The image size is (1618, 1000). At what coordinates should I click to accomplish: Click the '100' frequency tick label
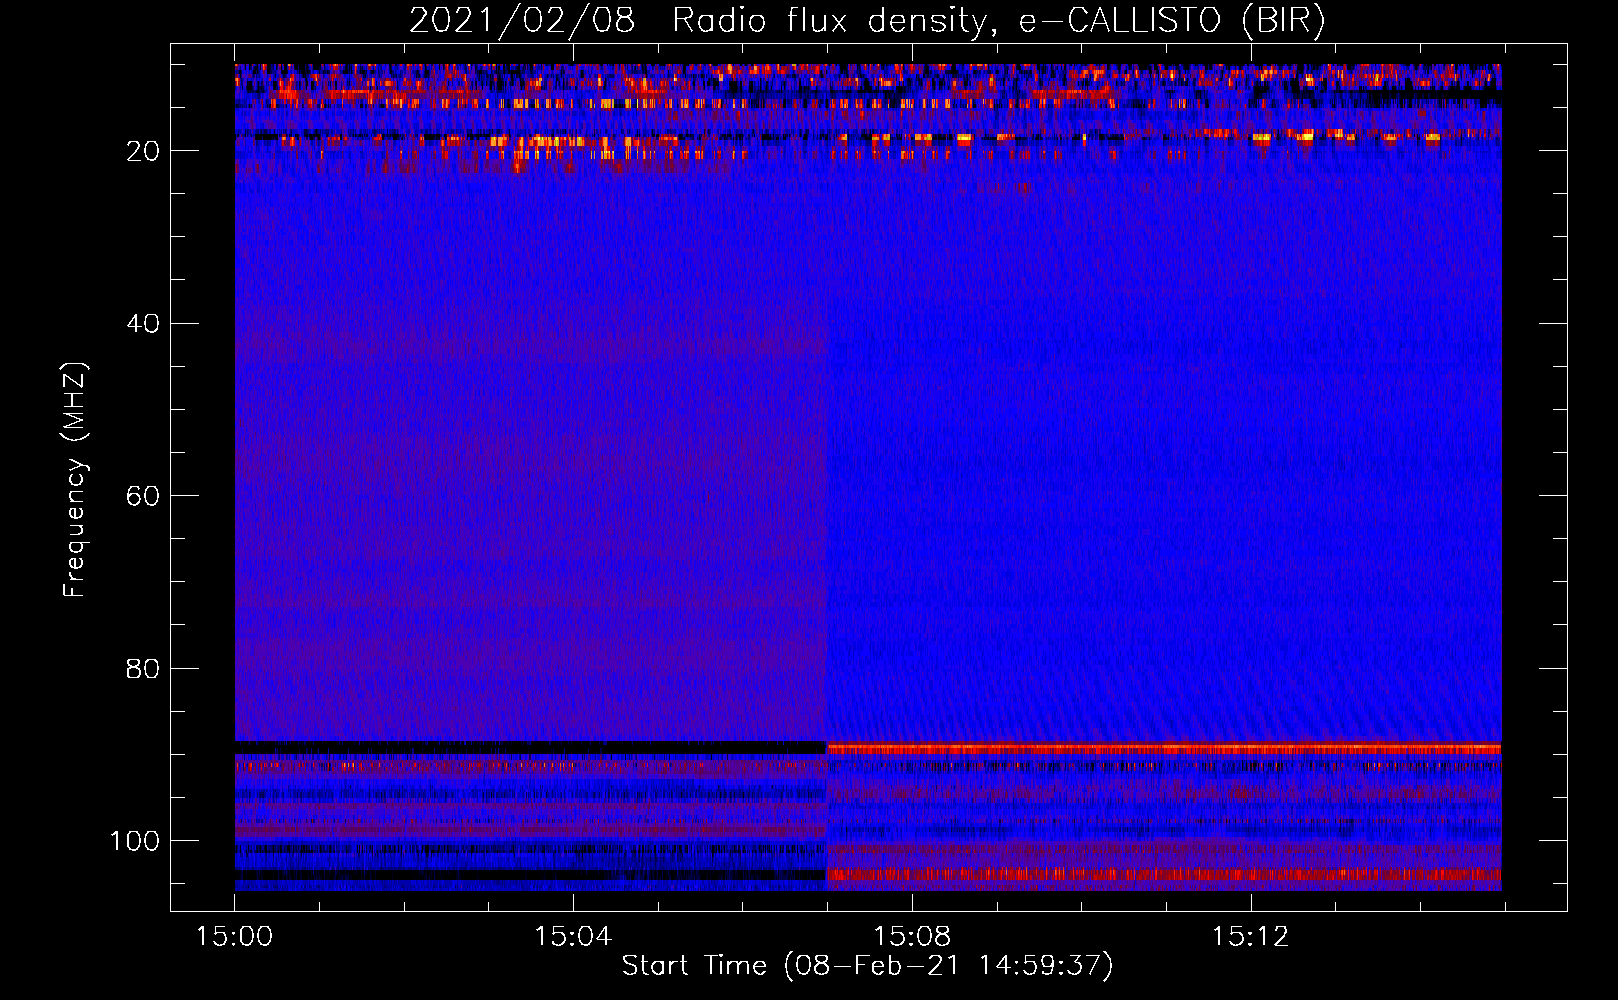click(x=135, y=841)
